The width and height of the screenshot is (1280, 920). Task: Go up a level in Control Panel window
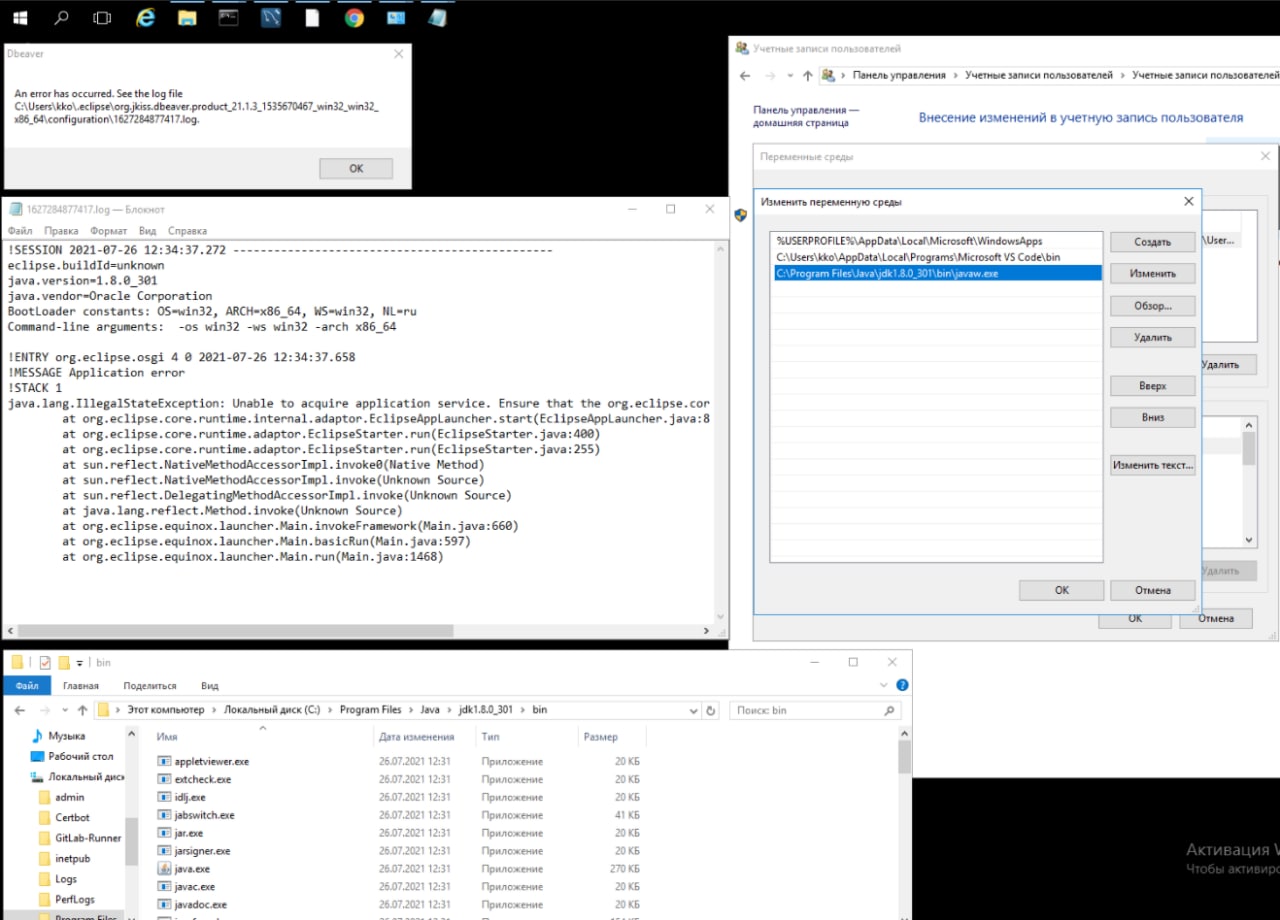808,76
